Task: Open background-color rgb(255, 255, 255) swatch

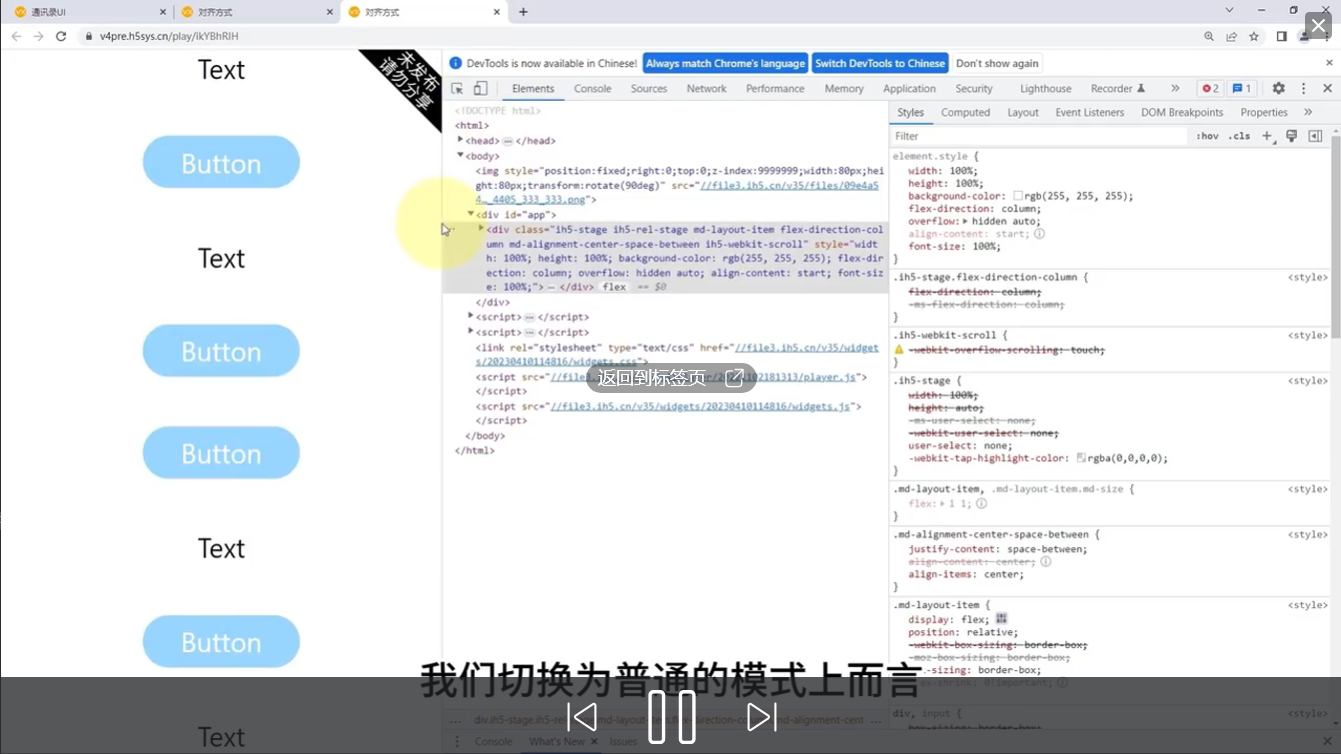Action: [1018, 196]
